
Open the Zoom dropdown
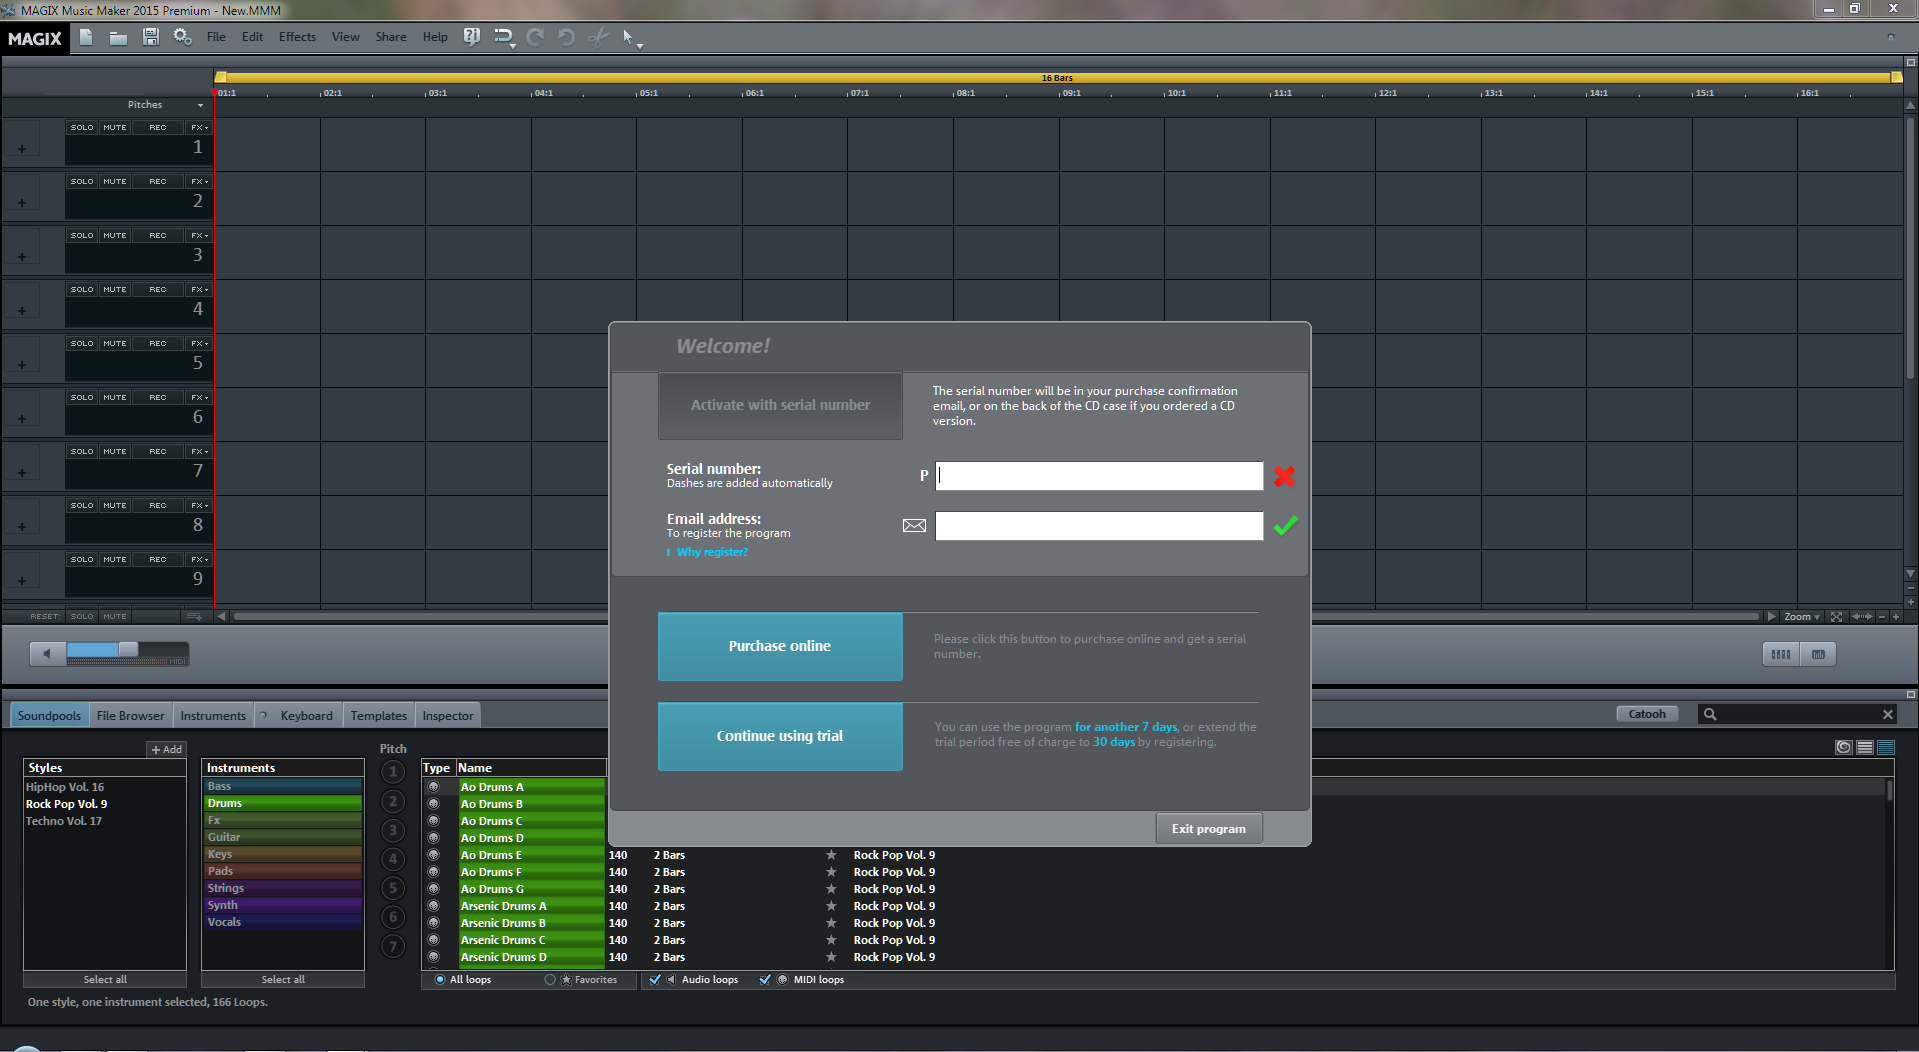pyautogui.click(x=1802, y=616)
